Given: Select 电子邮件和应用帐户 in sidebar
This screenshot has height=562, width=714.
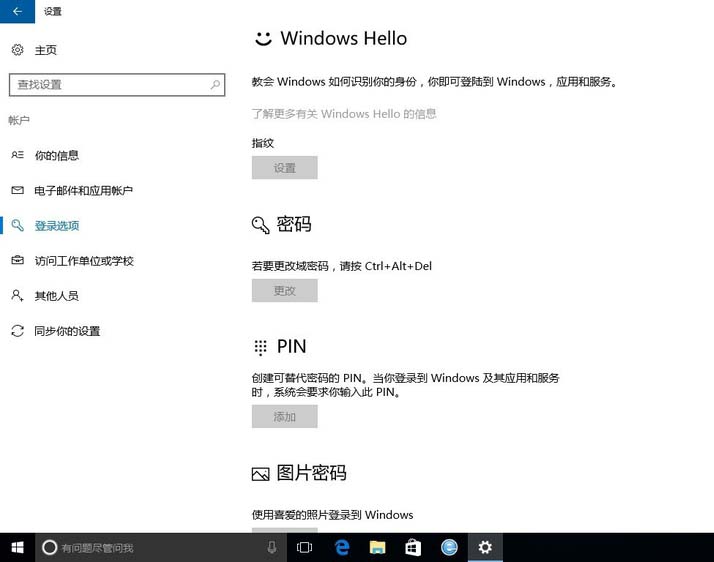Looking at the screenshot, I should tap(83, 191).
